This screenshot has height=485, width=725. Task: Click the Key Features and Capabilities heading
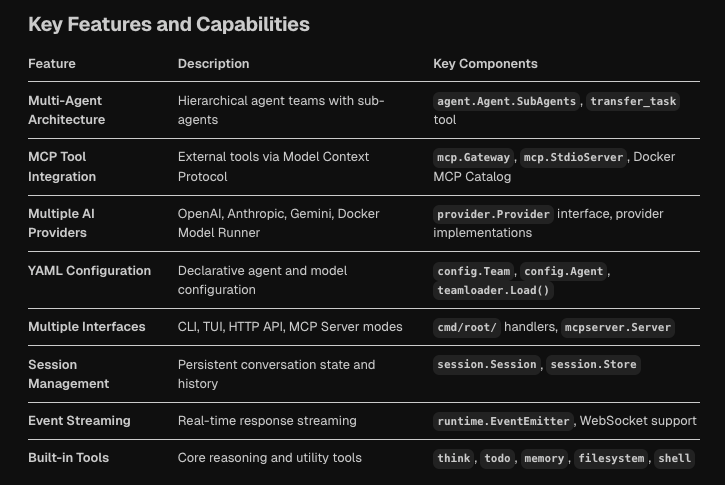169,24
